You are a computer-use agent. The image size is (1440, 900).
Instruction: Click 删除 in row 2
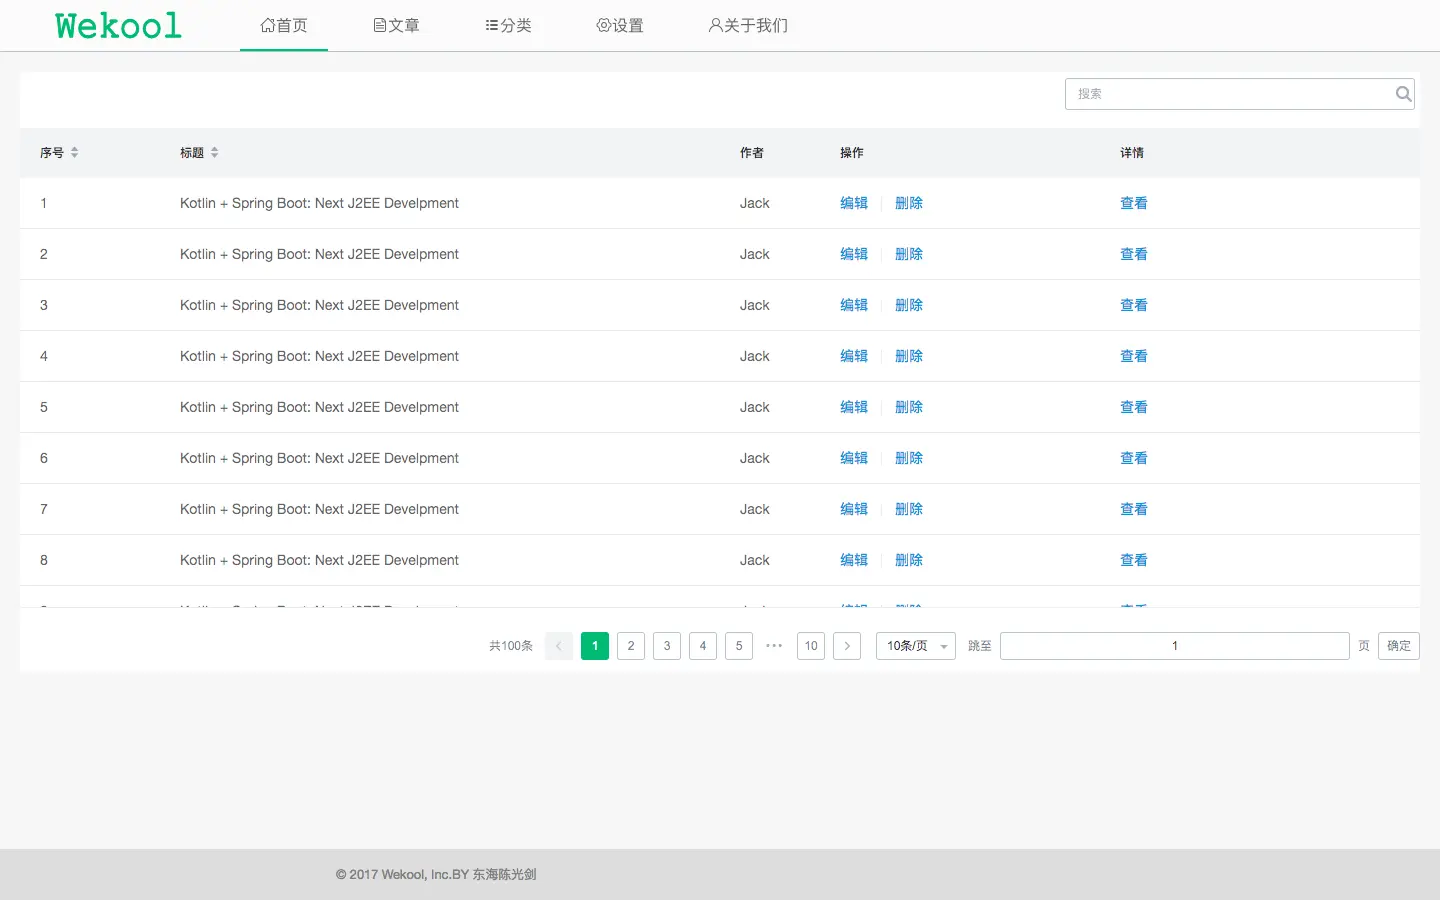[x=909, y=254]
